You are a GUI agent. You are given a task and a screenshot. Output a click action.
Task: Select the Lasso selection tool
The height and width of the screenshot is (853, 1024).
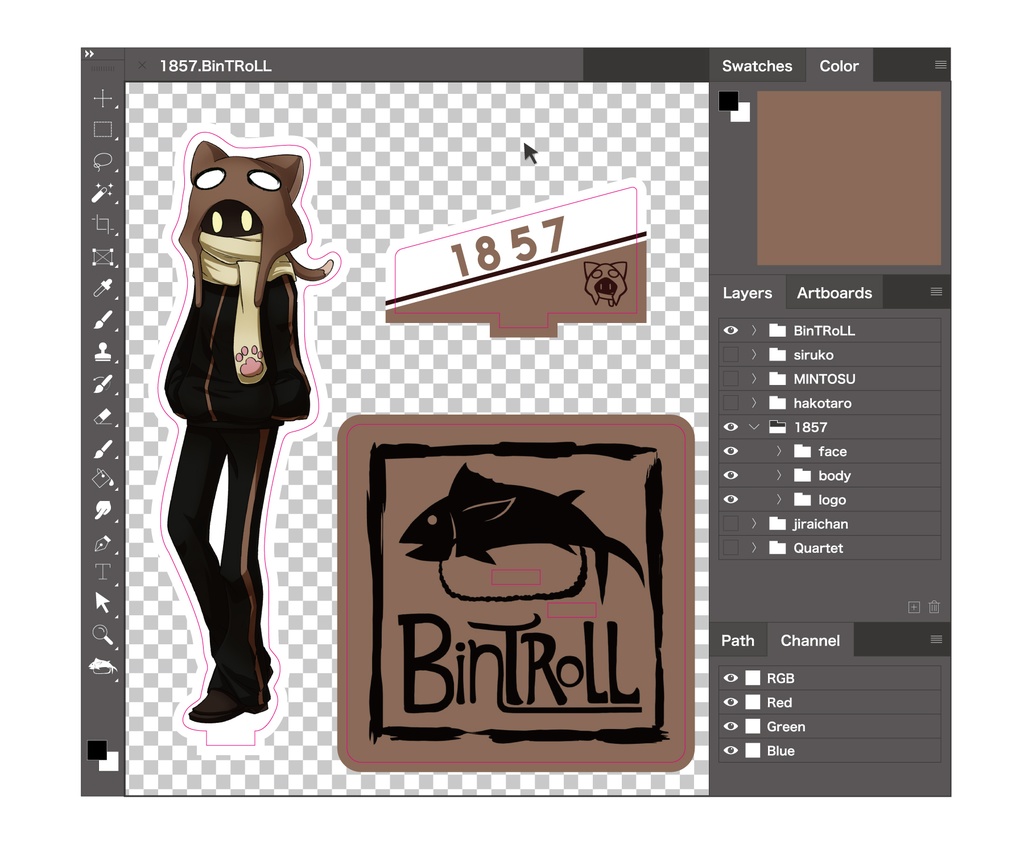(103, 162)
